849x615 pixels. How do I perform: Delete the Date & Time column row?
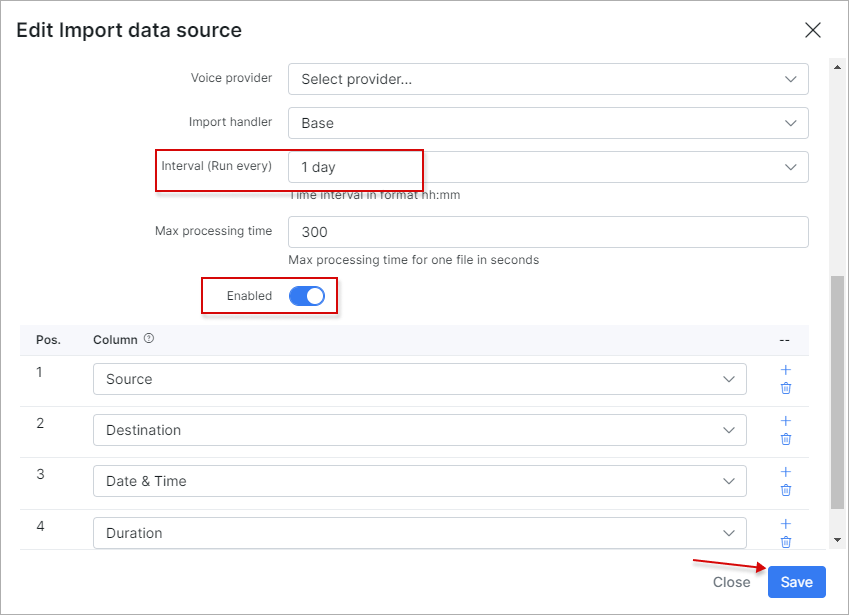786,490
